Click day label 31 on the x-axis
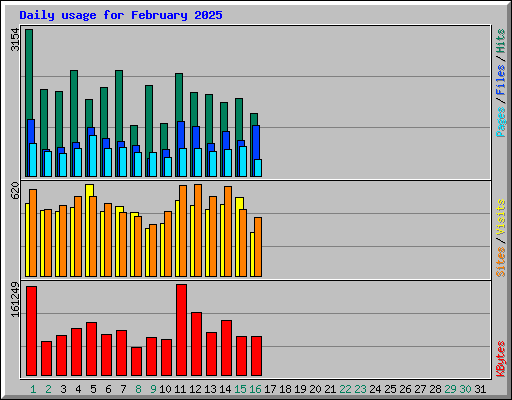This screenshot has width=512, height=400. pos(480,389)
